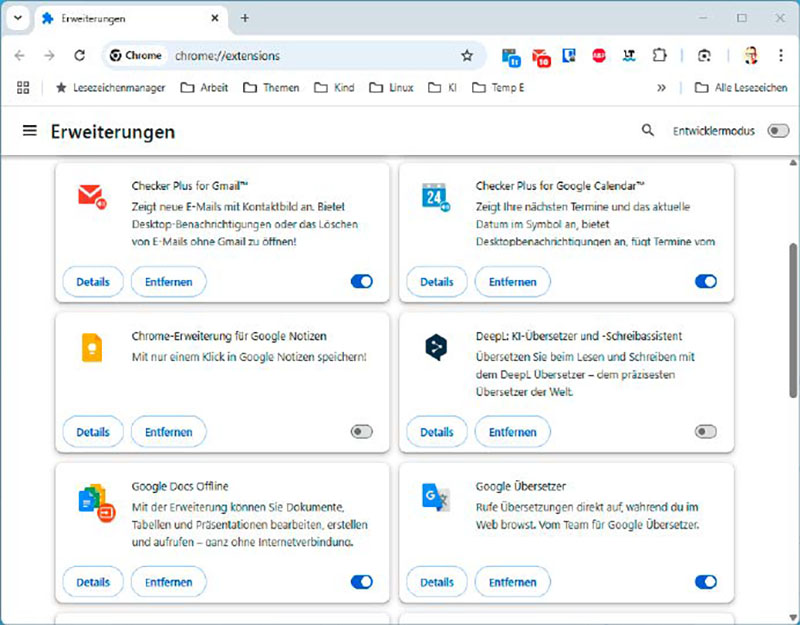Remove Google Docs Offline
Viewport: 800px width, 625px height.
click(x=168, y=582)
